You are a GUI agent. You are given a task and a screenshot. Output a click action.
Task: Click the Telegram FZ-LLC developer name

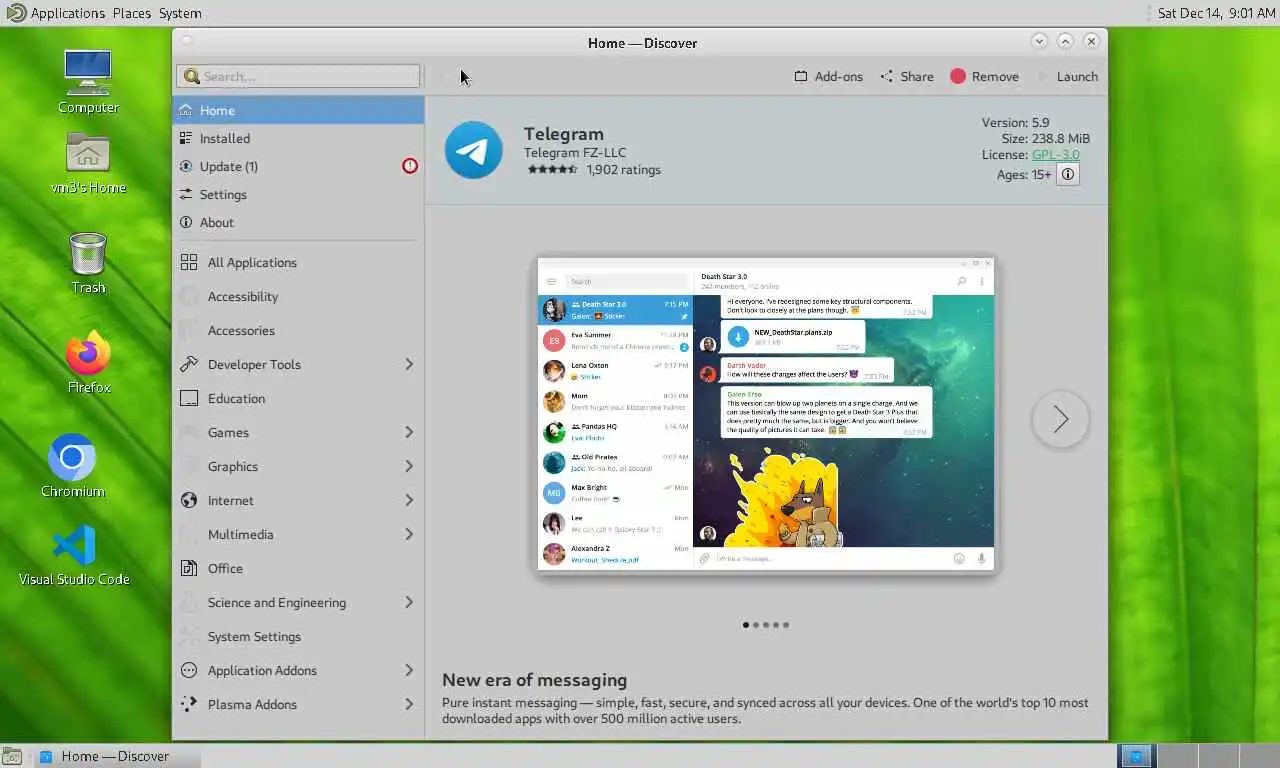coord(575,153)
